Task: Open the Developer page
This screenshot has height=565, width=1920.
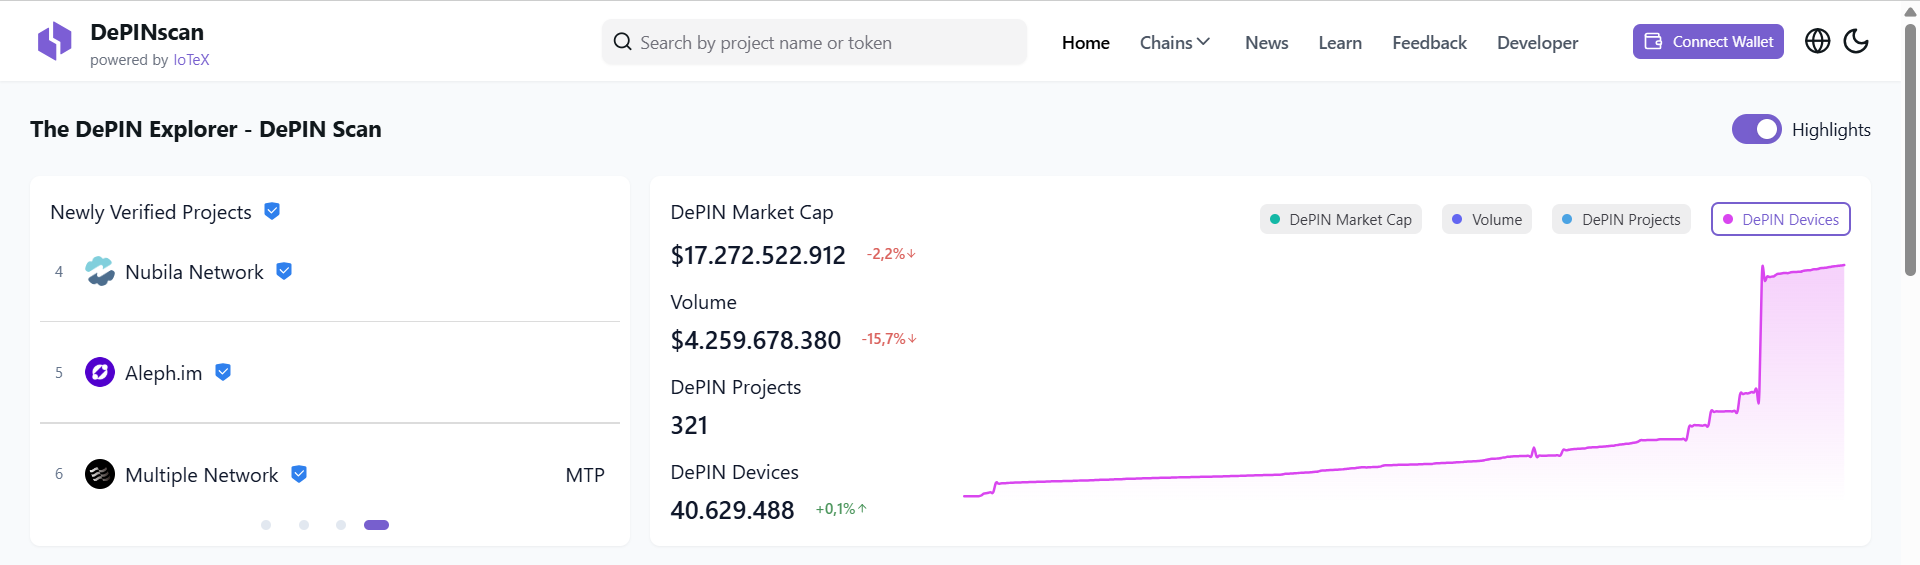Action: 1537,42
